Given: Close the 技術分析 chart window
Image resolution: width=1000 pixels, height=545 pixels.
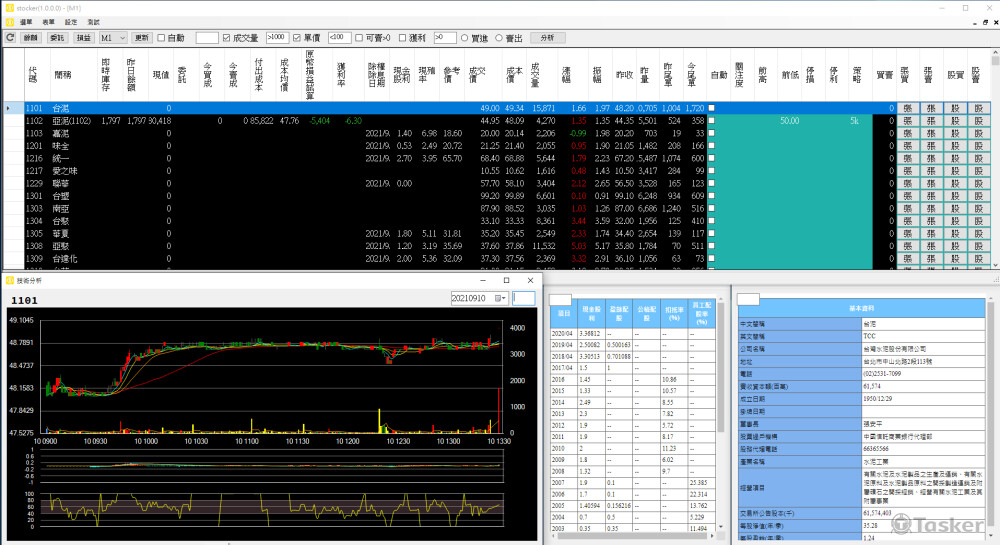Looking at the screenshot, I should (x=529, y=282).
